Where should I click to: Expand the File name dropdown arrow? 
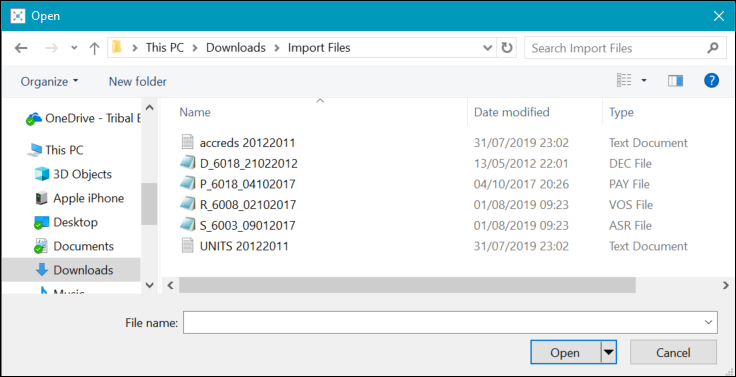[708, 323]
